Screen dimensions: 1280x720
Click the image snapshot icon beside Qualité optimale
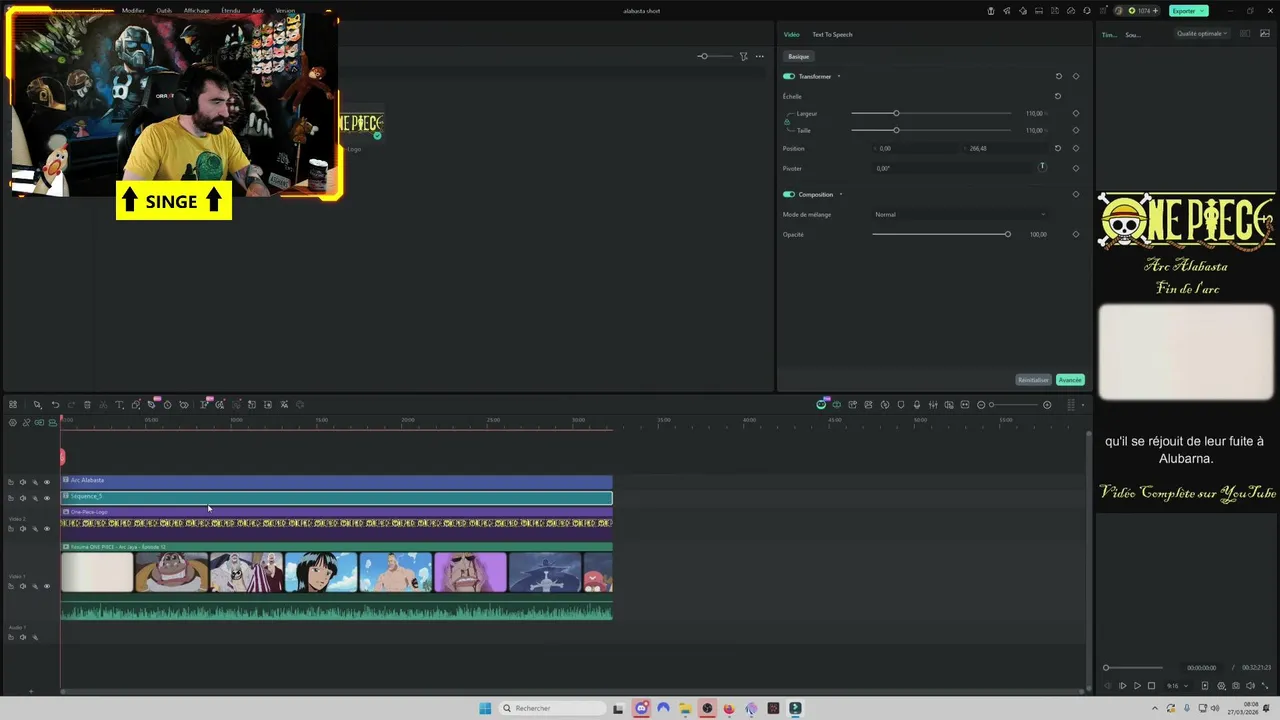point(1265,34)
